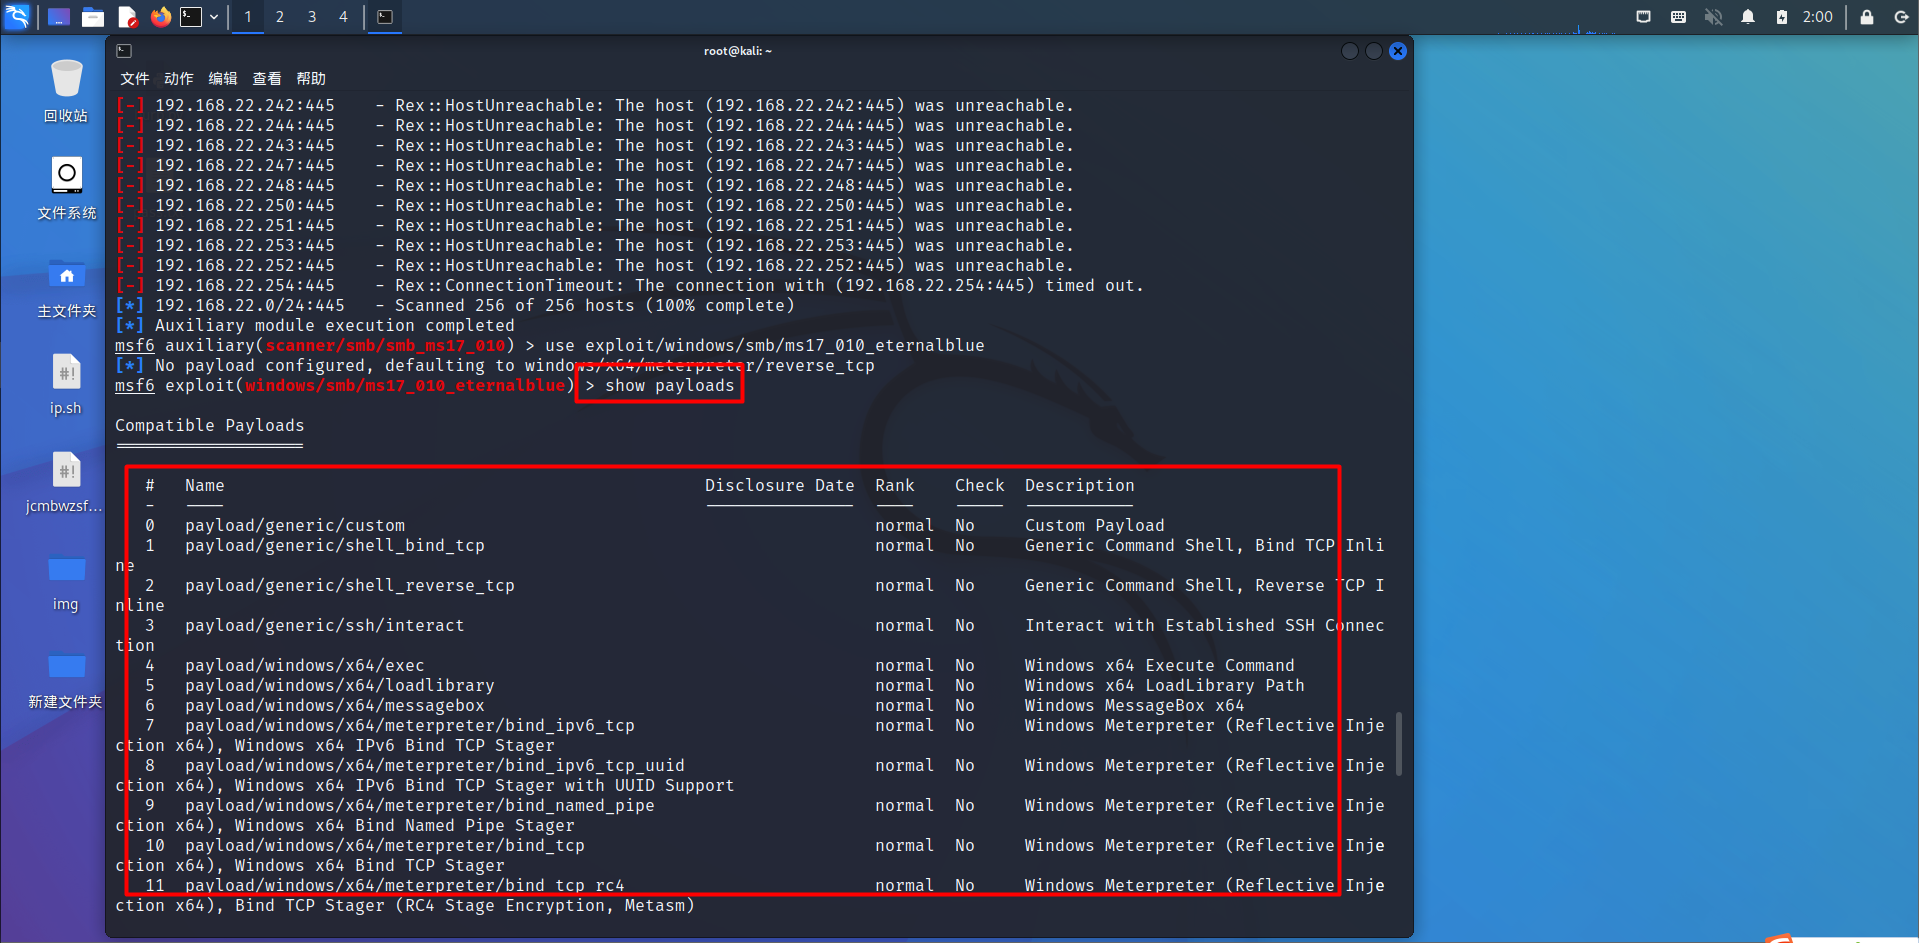Click the 2:00 panel clock
The width and height of the screenshot is (1919, 943).
[x=1818, y=17]
